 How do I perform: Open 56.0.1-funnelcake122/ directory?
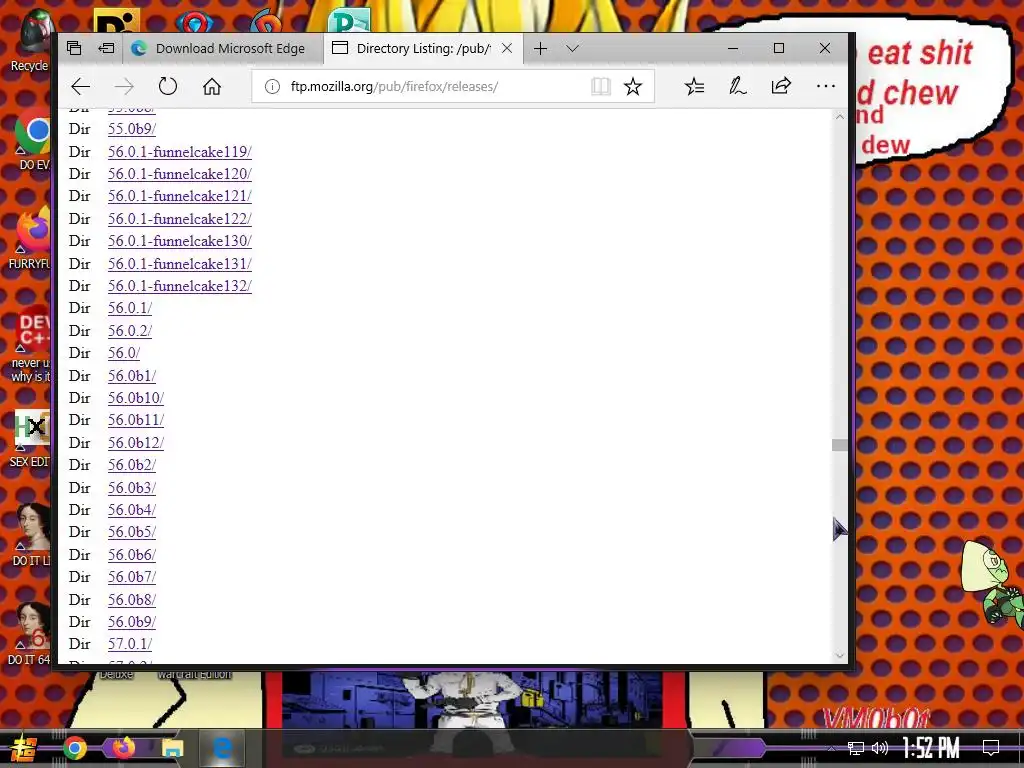[180, 219]
